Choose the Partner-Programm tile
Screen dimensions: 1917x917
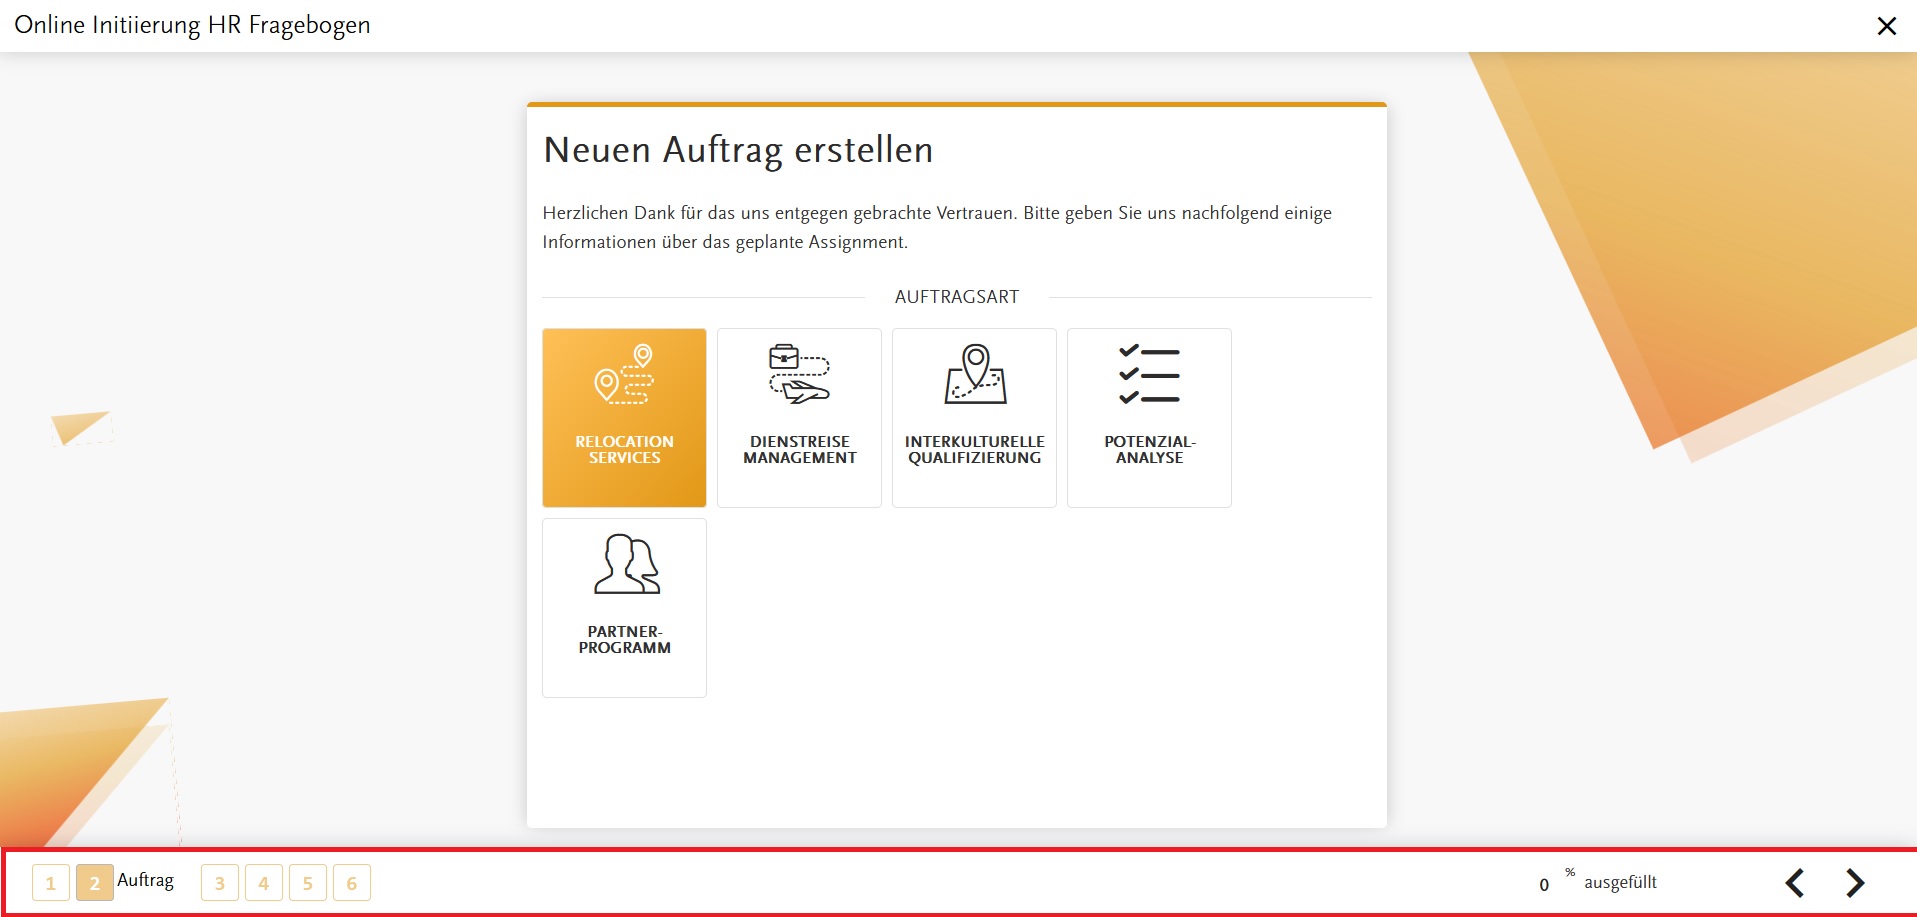pyautogui.click(x=624, y=608)
